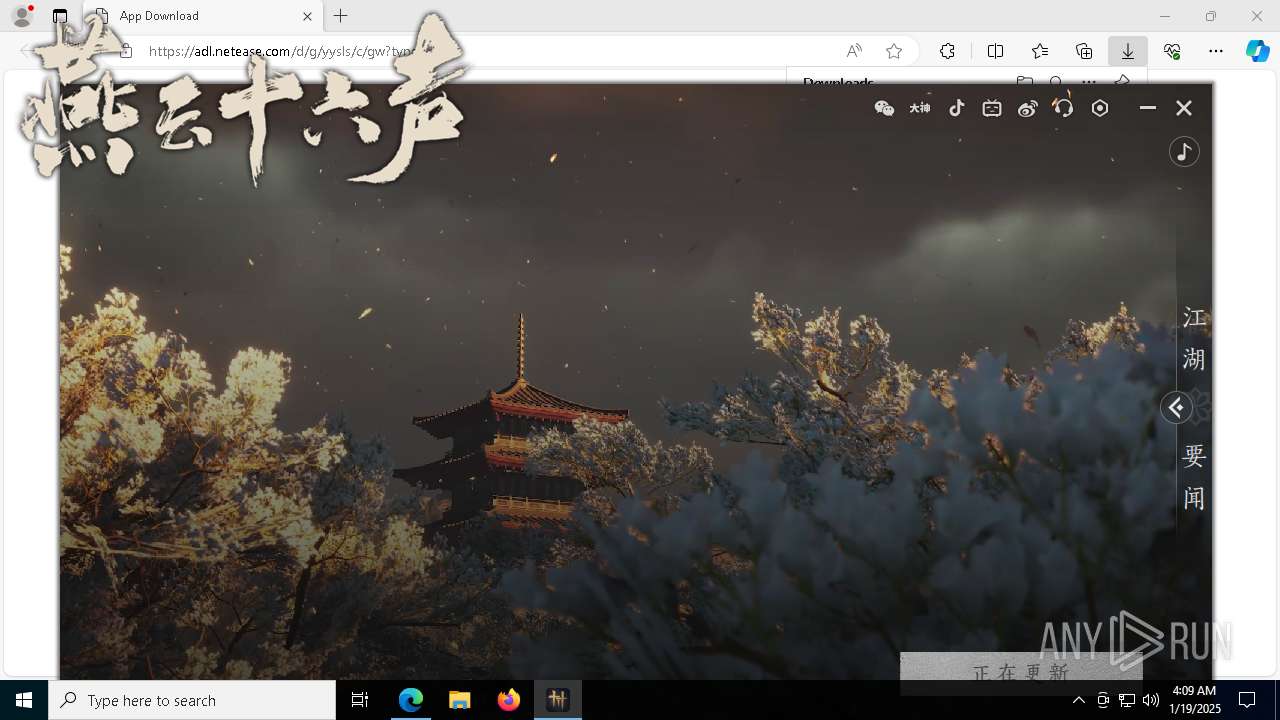The height and width of the screenshot is (720, 1280).
Task: Open Copilot sidebar icon
Action: (x=1257, y=51)
